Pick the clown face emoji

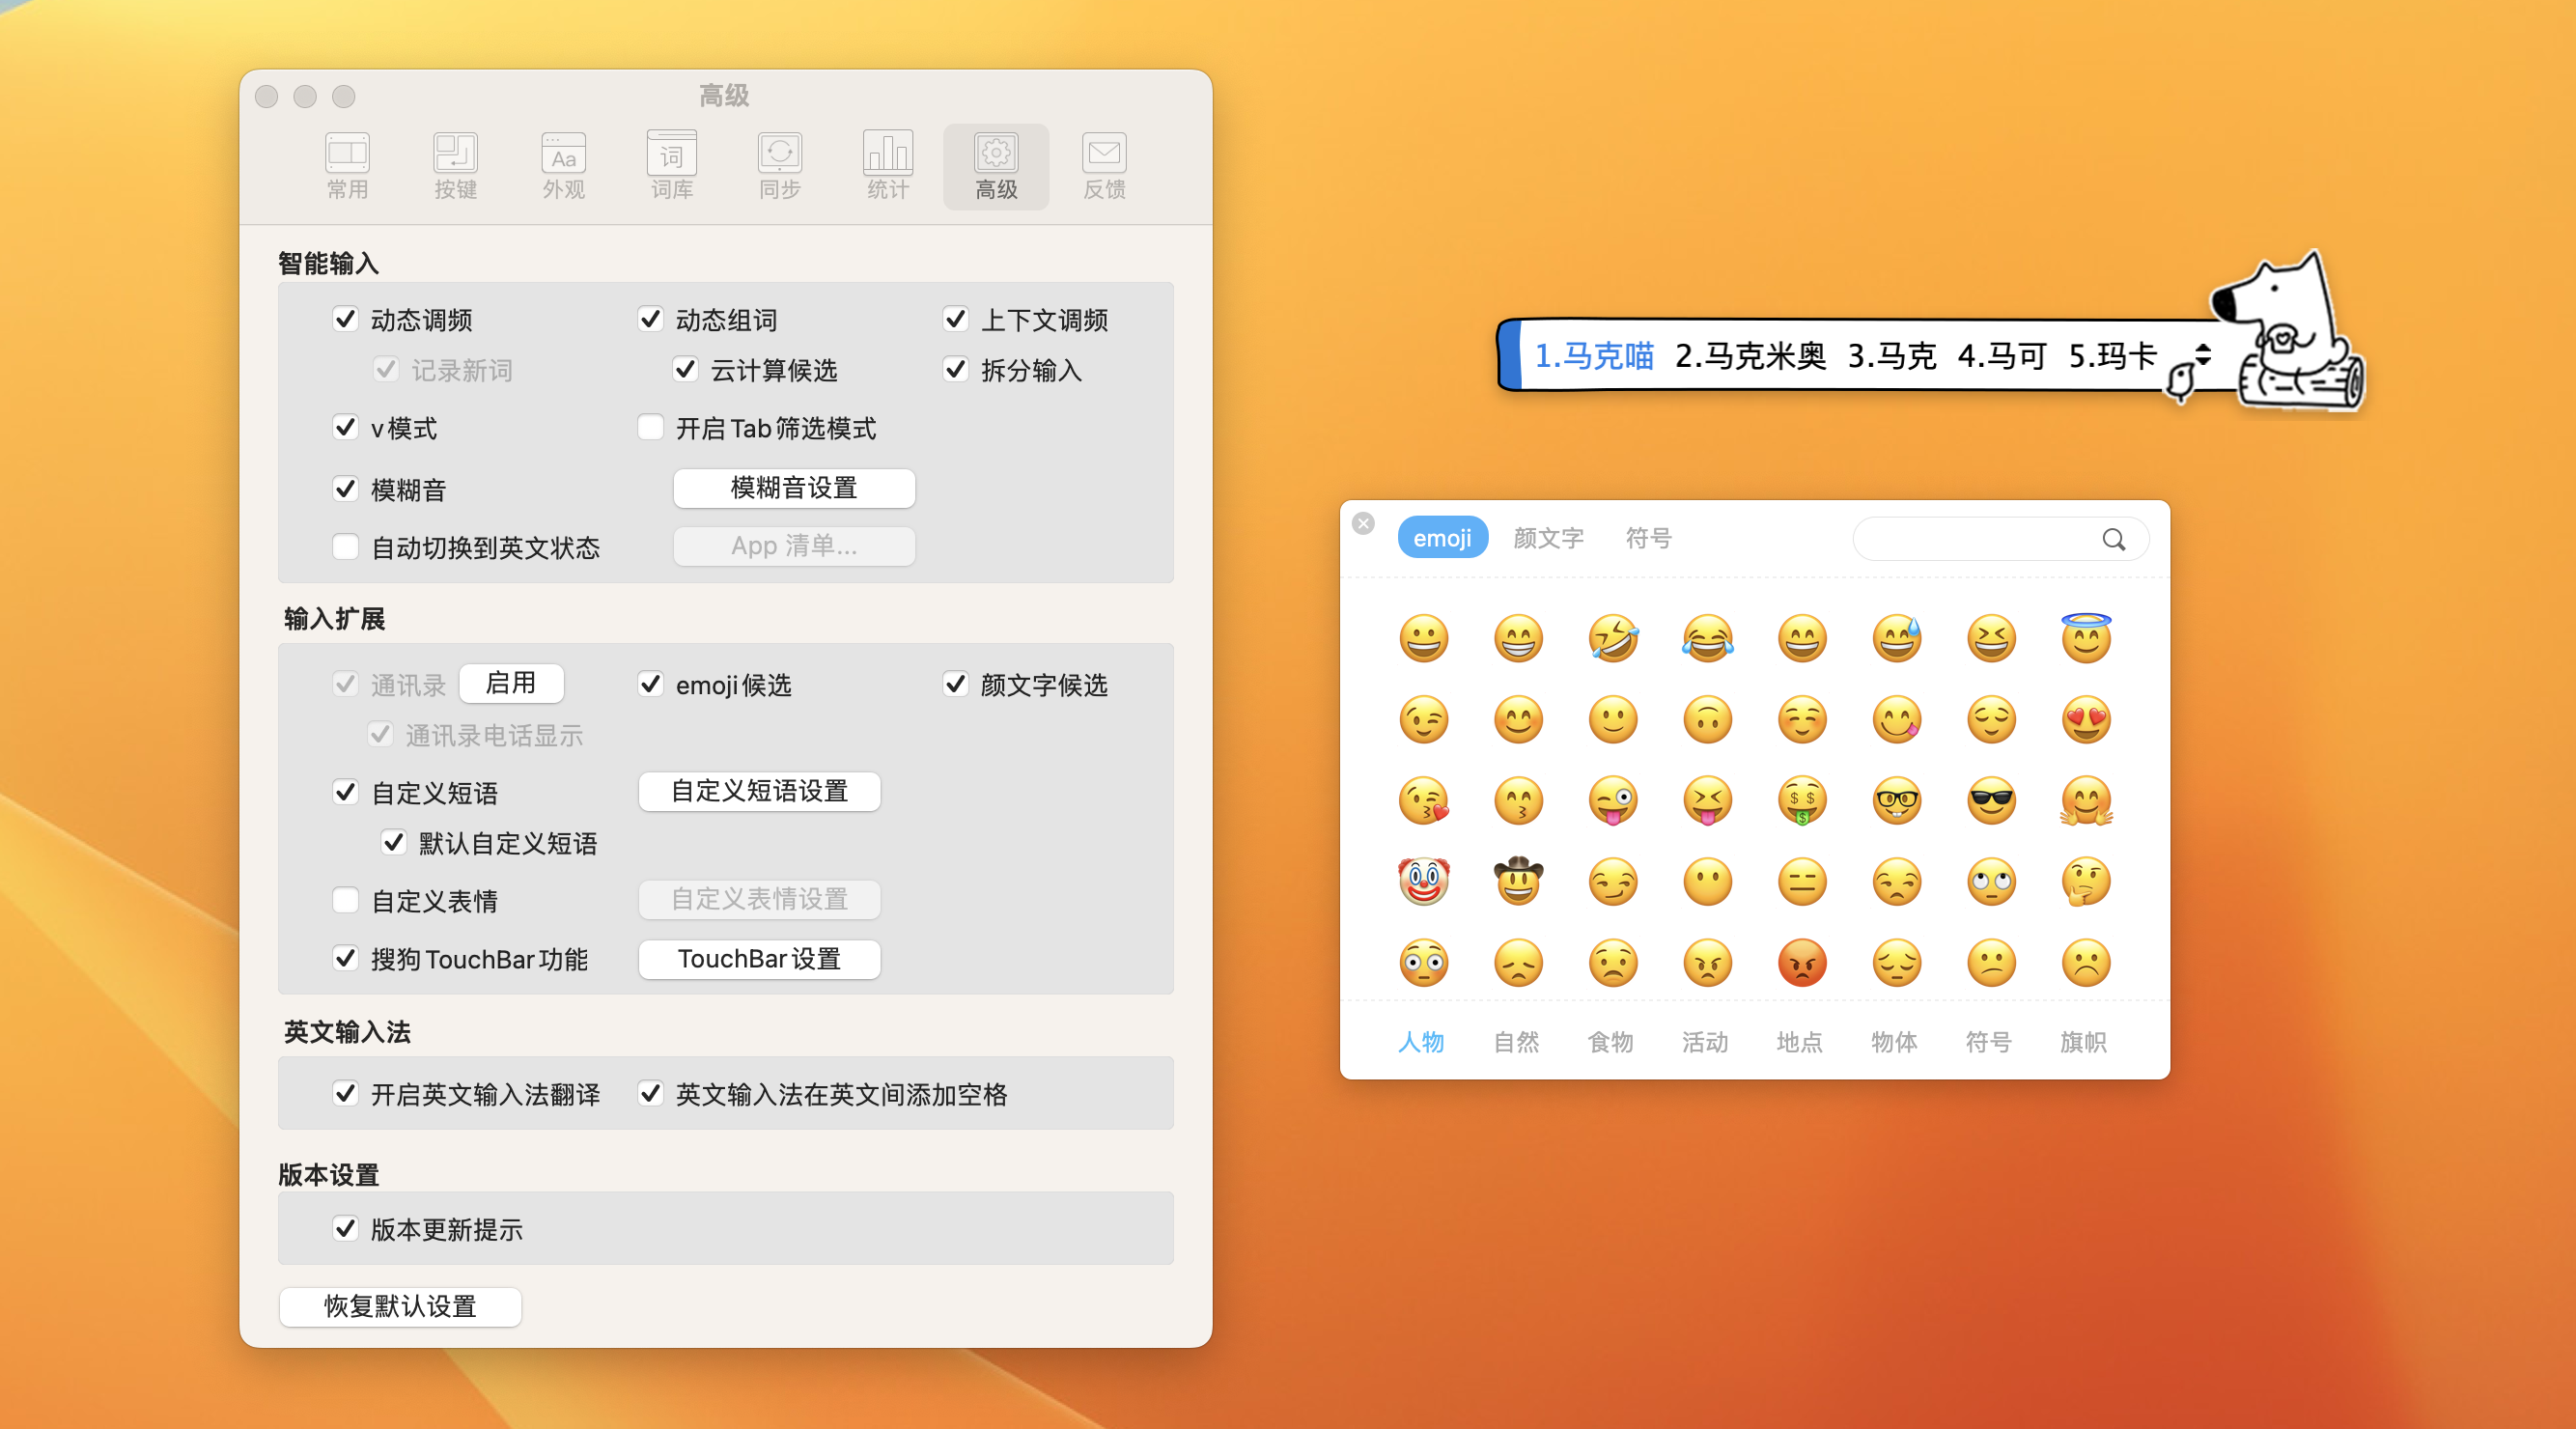(x=1423, y=881)
